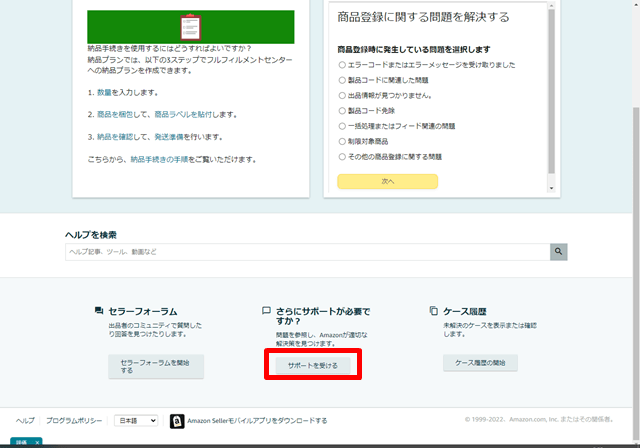Open ケース履歴の開始 button
Screen dimensions: 640x448
tap(480, 363)
